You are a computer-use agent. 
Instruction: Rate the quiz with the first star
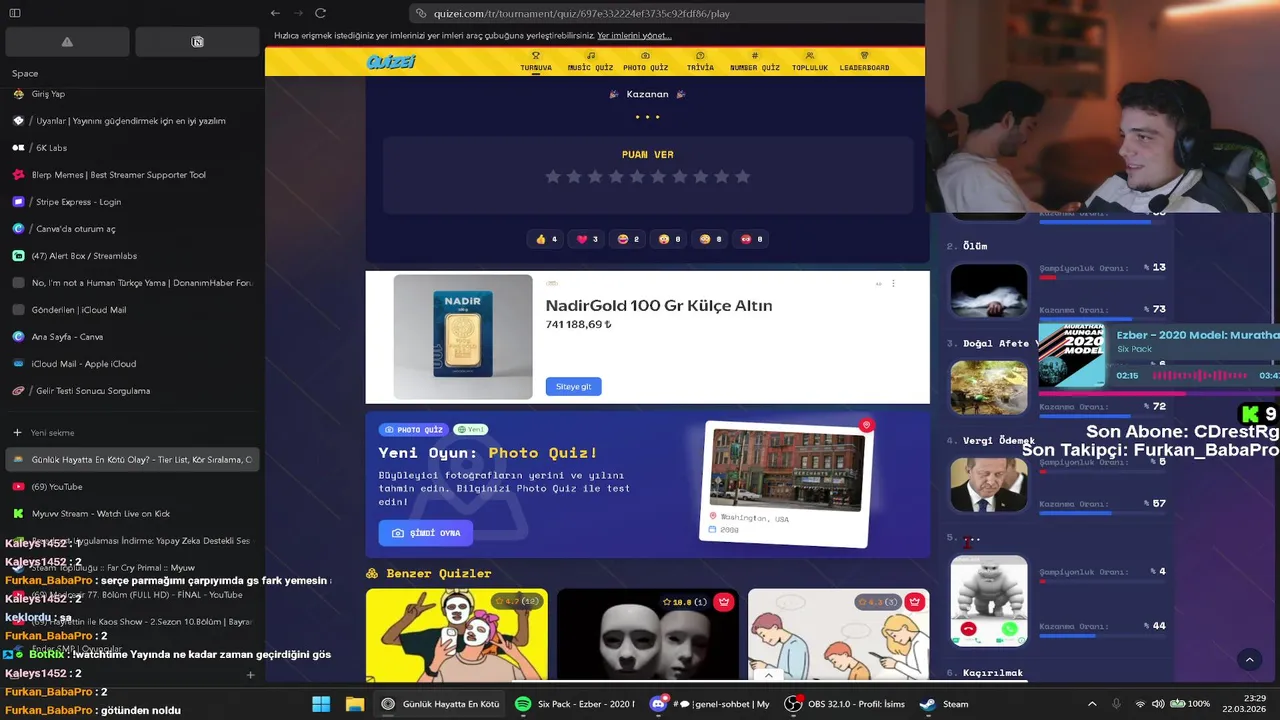pyautogui.click(x=552, y=176)
